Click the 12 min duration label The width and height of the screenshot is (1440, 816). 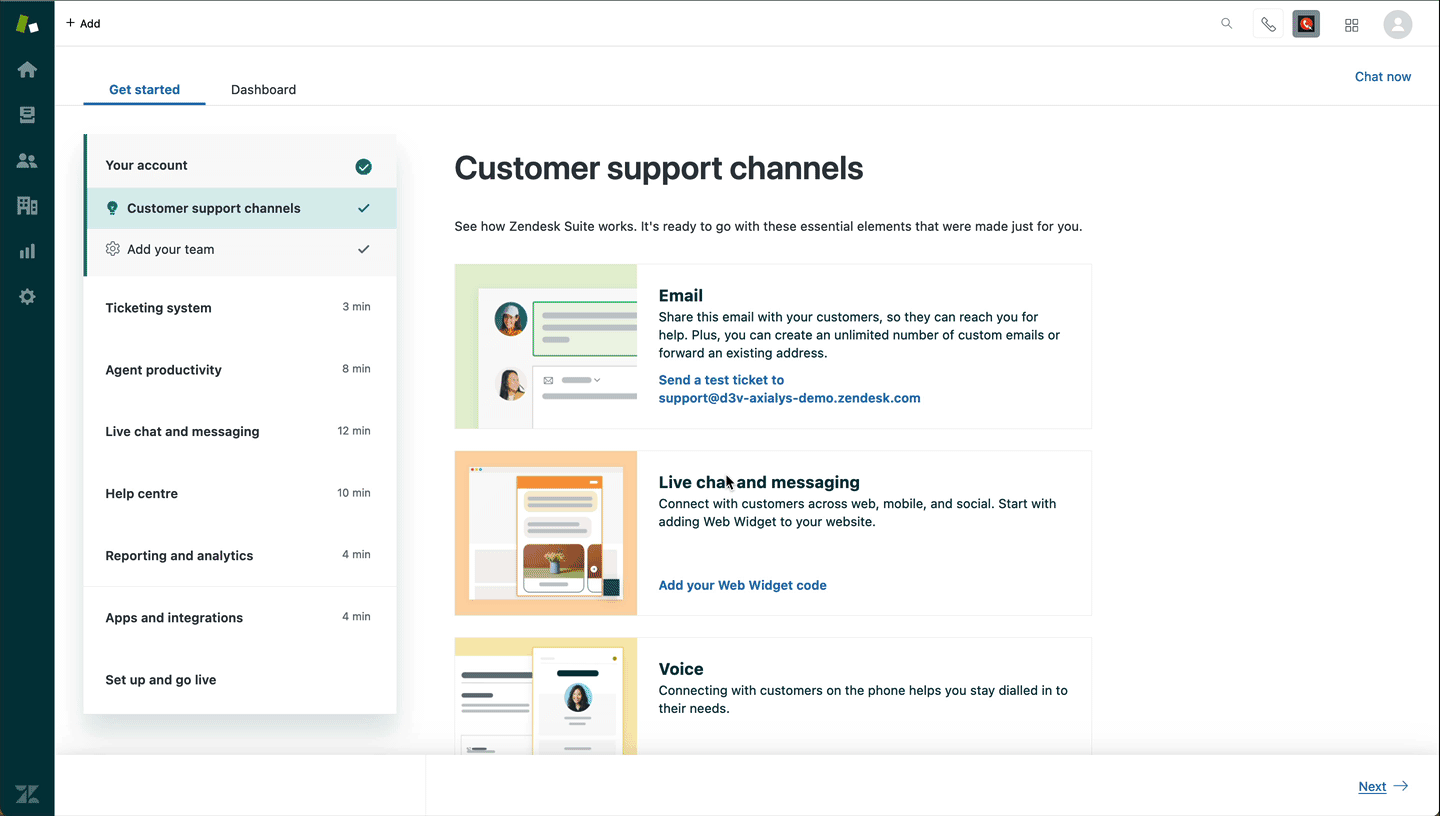tap(354, 431)
